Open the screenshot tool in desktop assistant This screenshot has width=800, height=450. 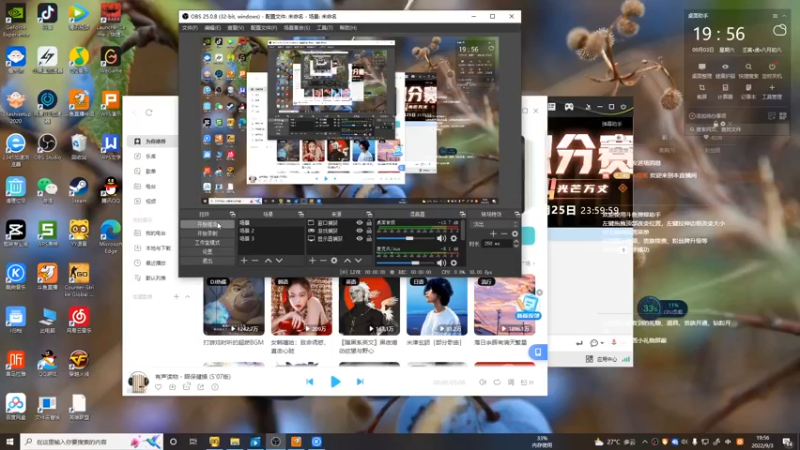702,91
